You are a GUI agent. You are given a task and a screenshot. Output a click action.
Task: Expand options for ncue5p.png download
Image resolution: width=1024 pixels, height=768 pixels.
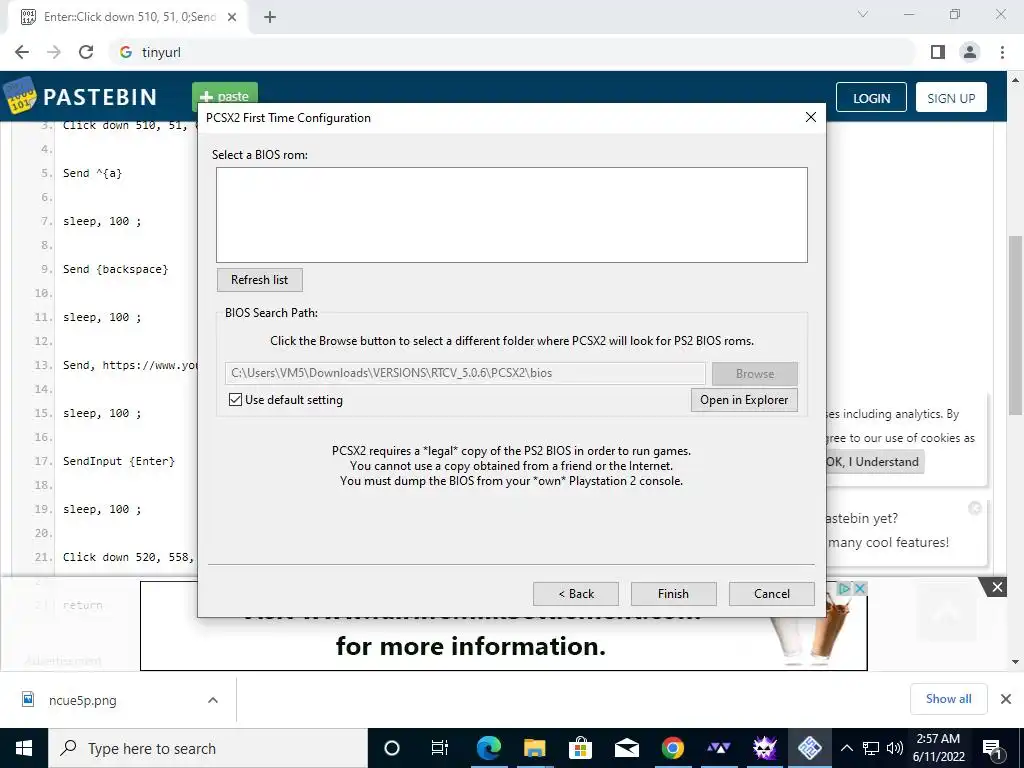click(212, 700)
